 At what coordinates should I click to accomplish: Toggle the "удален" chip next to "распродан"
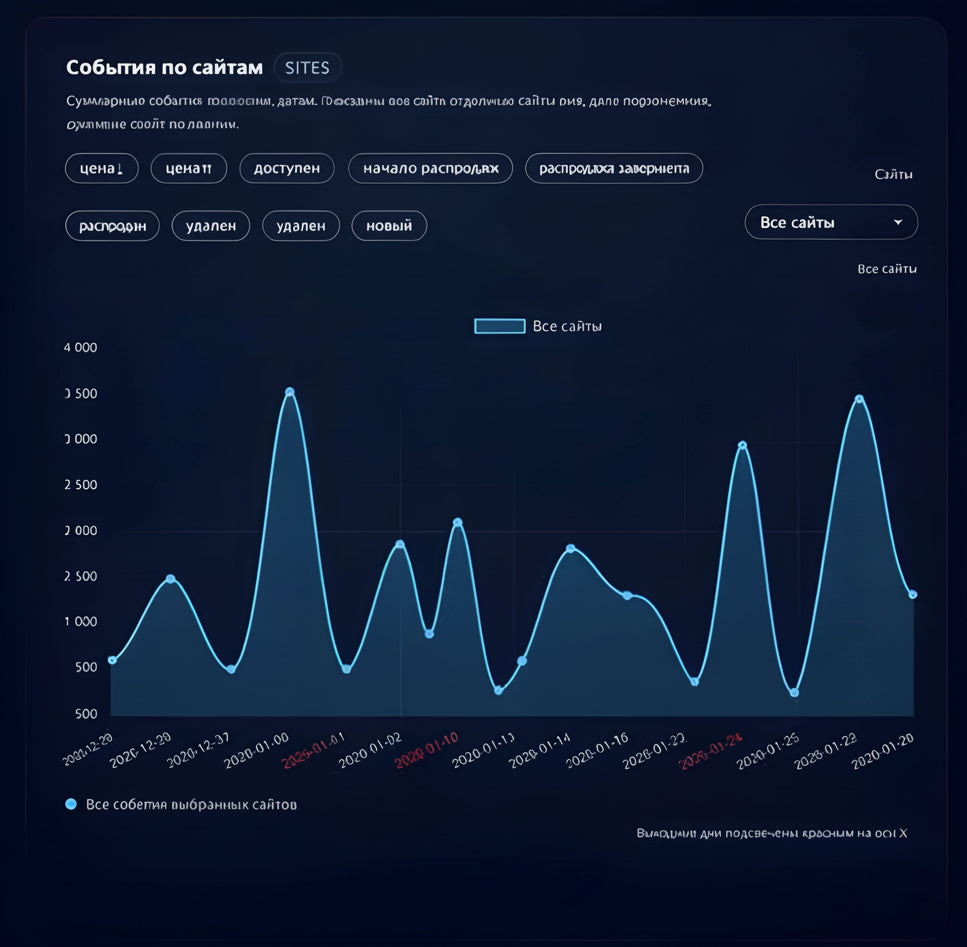click(211, 226)
